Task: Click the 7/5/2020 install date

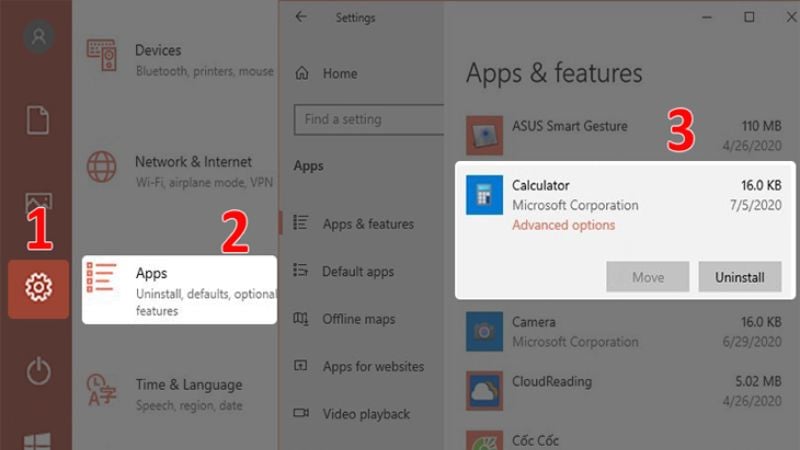Action: tap(756, 205)
